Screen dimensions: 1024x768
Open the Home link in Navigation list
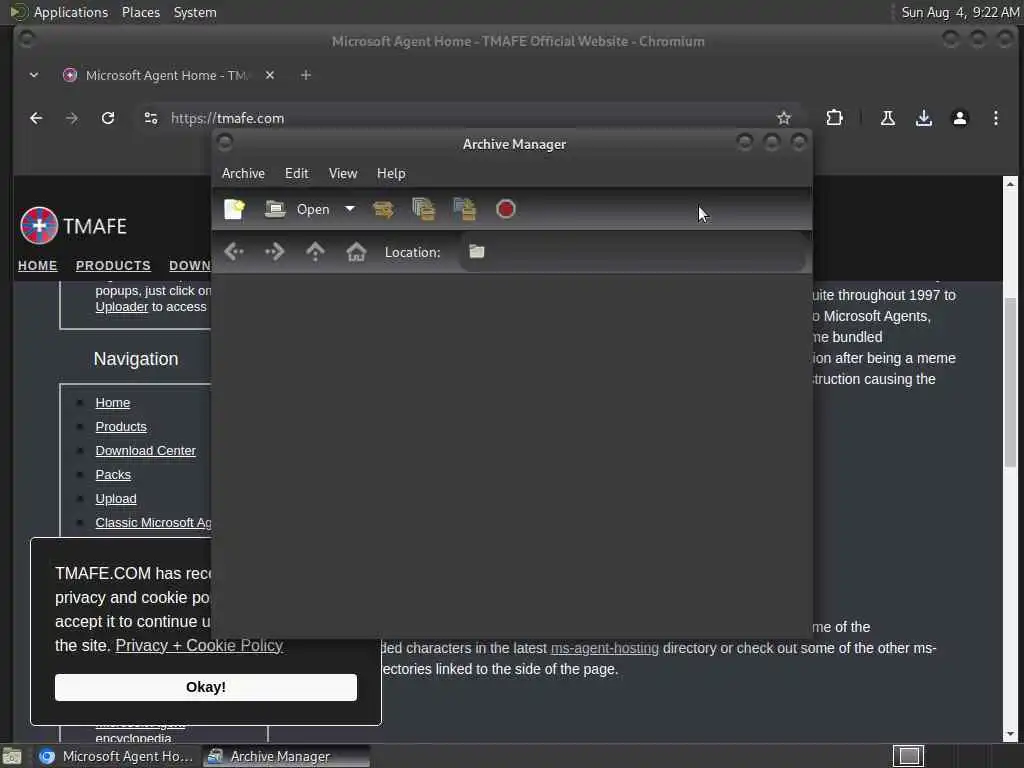[x=112, y=403]
